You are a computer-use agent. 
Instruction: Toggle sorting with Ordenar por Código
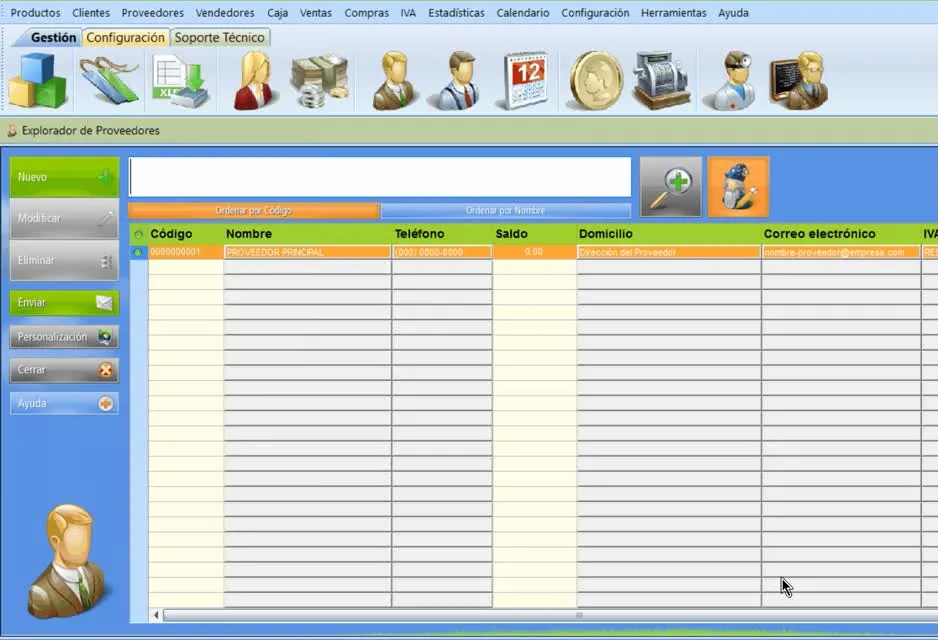click(x=254, y=211)
